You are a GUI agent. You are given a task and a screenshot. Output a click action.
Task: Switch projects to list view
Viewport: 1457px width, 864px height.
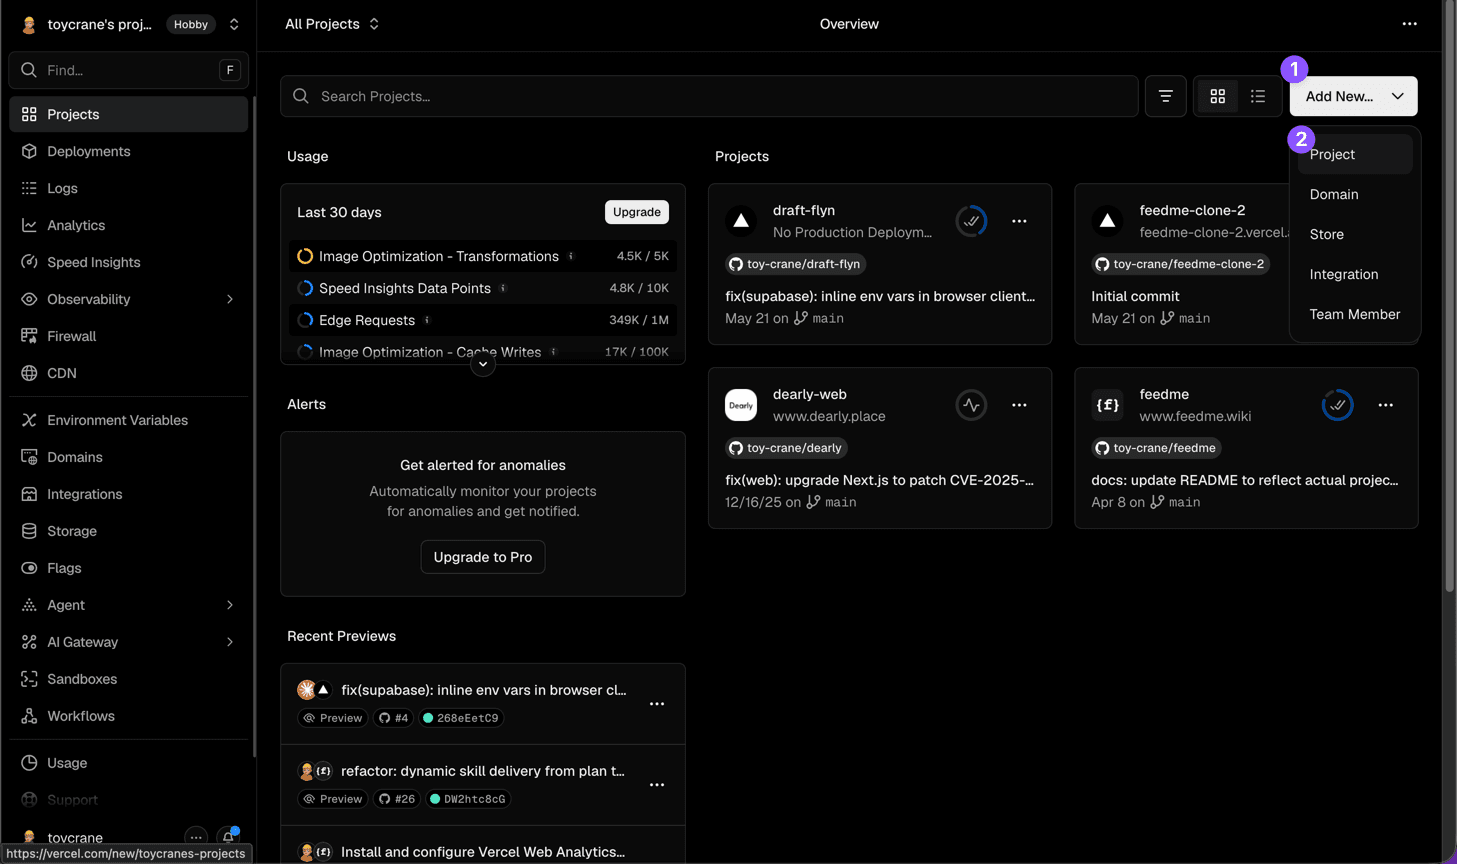point(1258,96)
